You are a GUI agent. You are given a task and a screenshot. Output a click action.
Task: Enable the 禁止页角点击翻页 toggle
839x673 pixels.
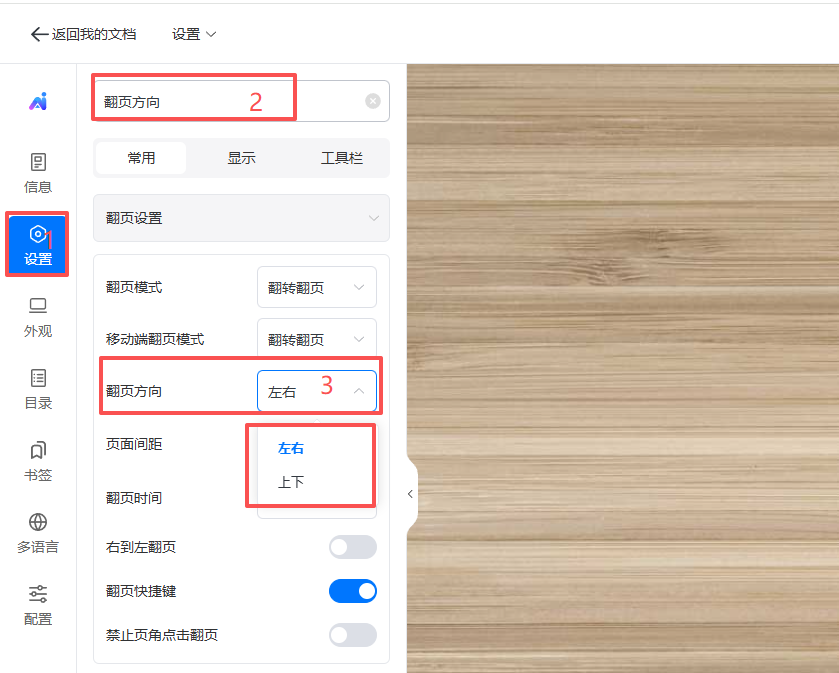353,635
